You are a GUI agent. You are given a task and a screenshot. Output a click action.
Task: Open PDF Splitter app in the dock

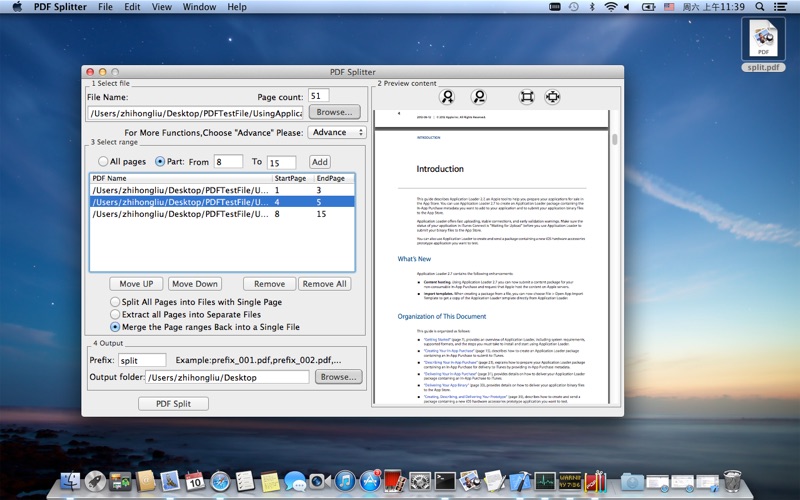[x=595, y=481]
